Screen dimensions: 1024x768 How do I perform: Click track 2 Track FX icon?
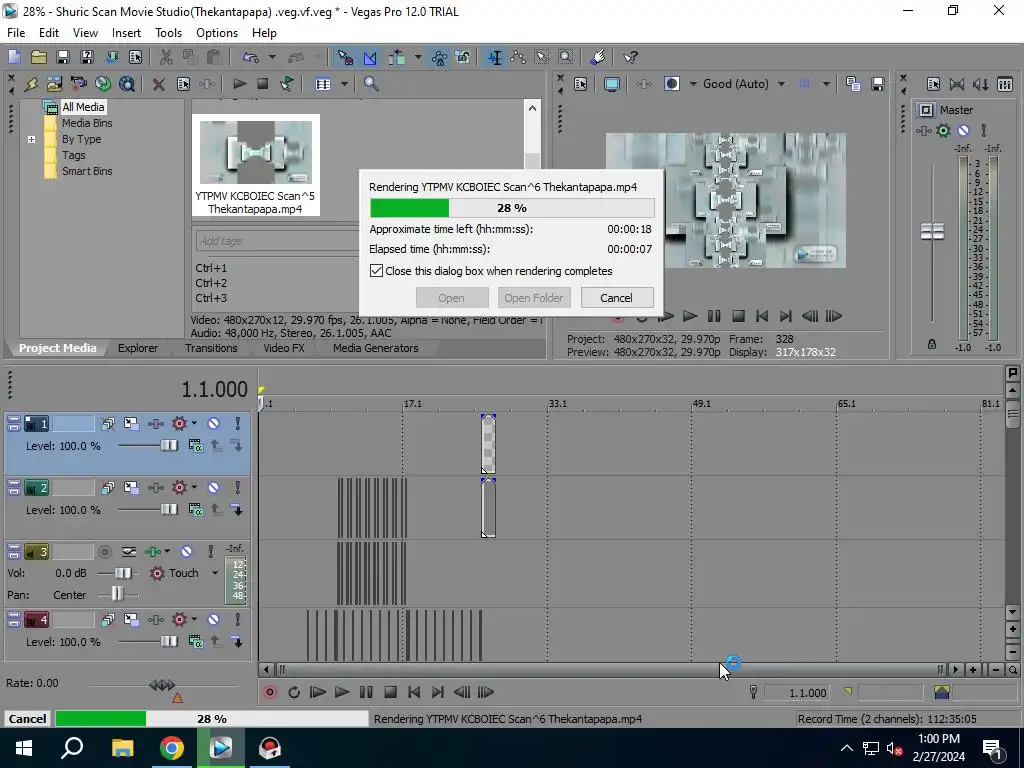coord(155,488)
